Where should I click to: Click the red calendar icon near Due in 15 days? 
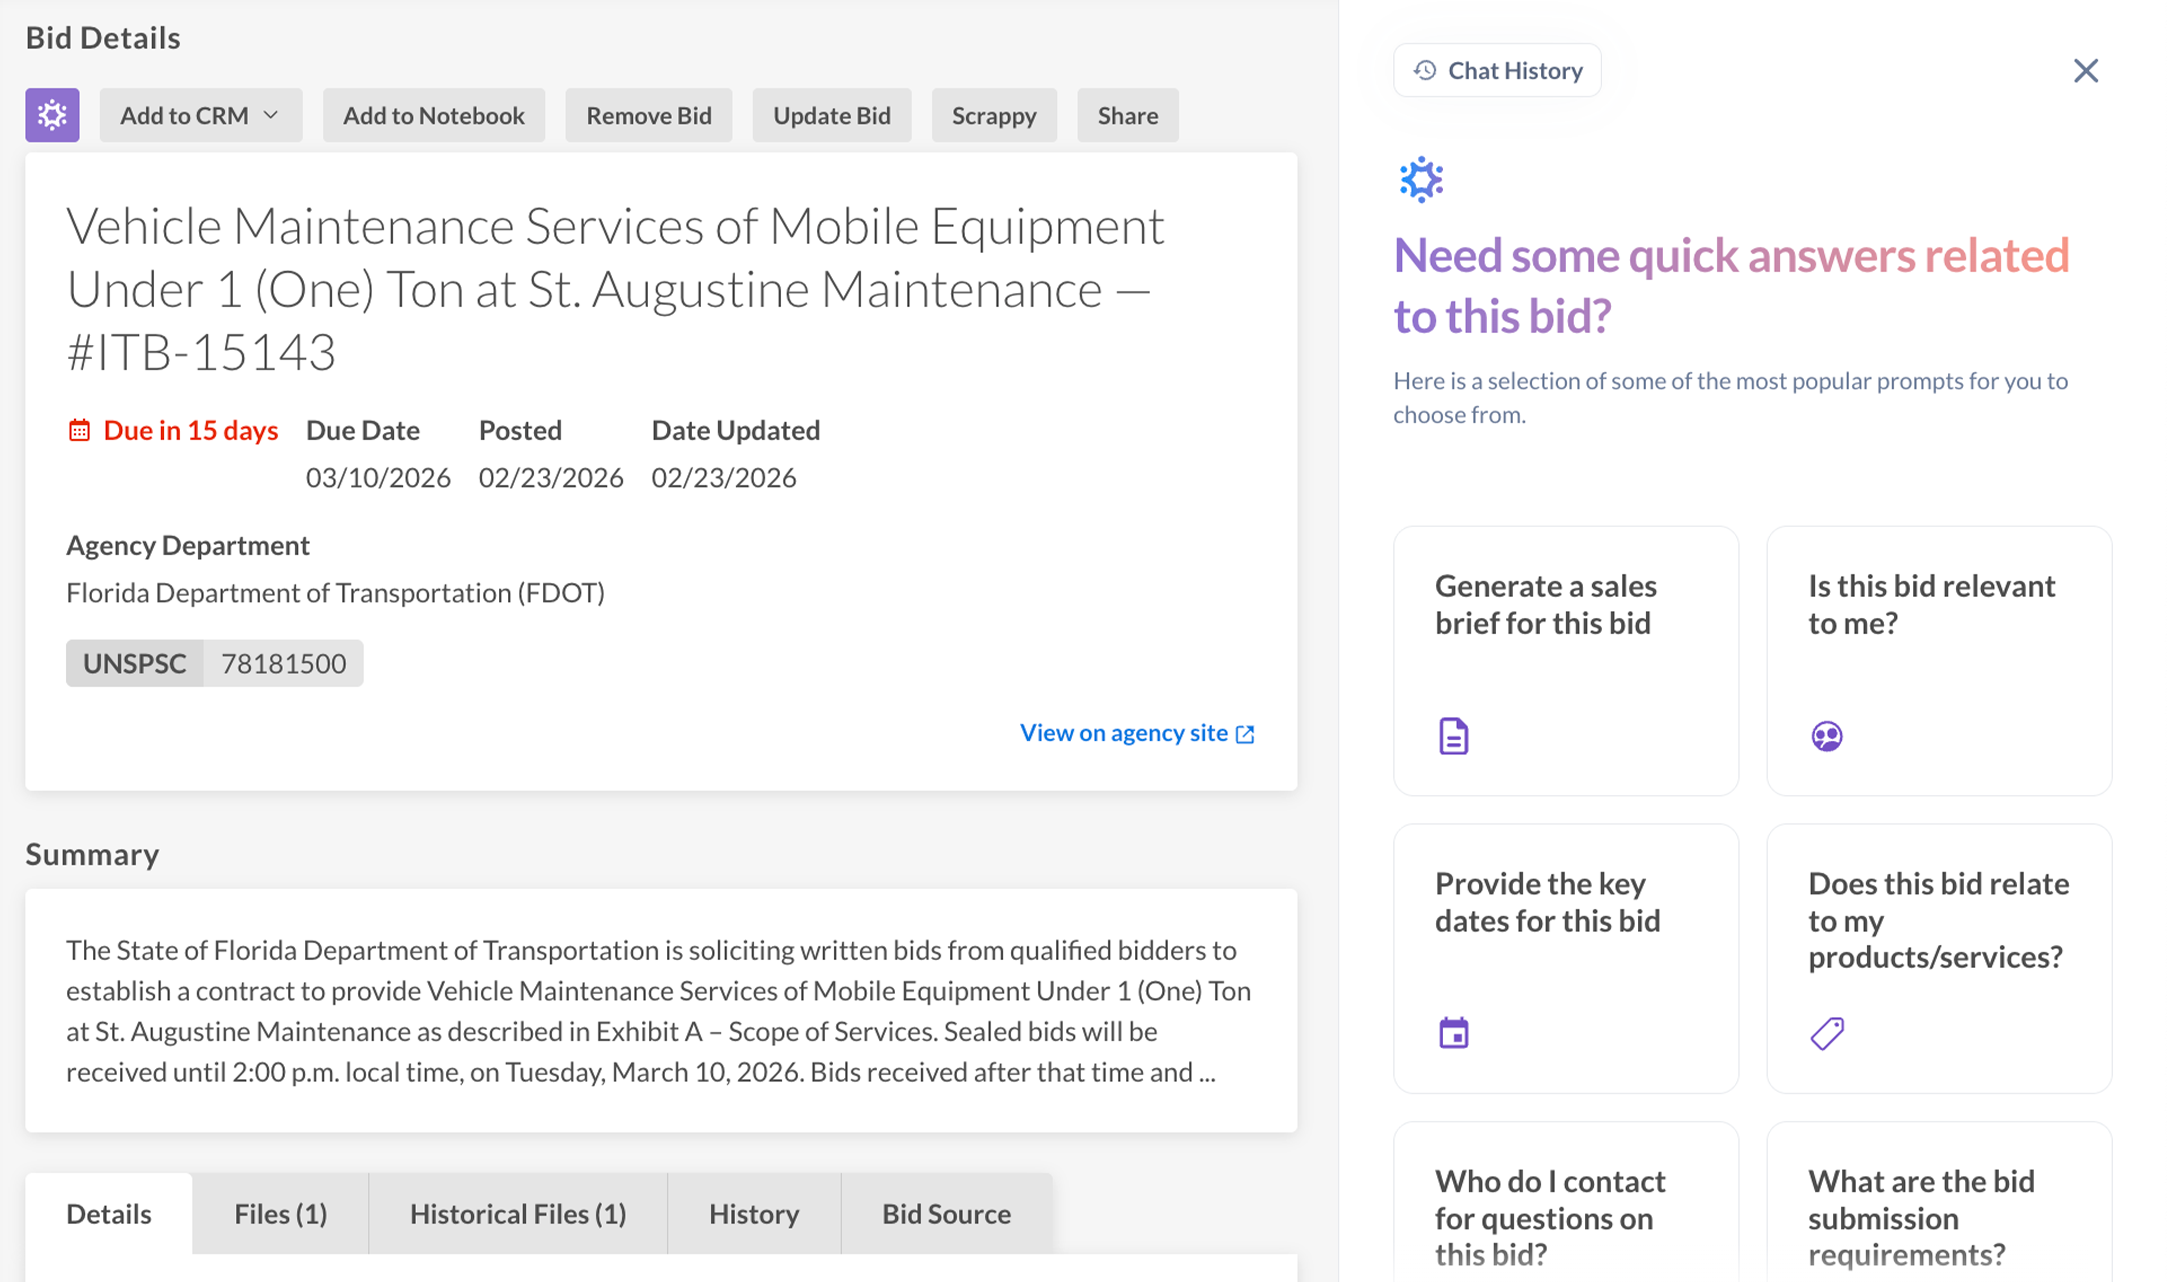(79, 430)
